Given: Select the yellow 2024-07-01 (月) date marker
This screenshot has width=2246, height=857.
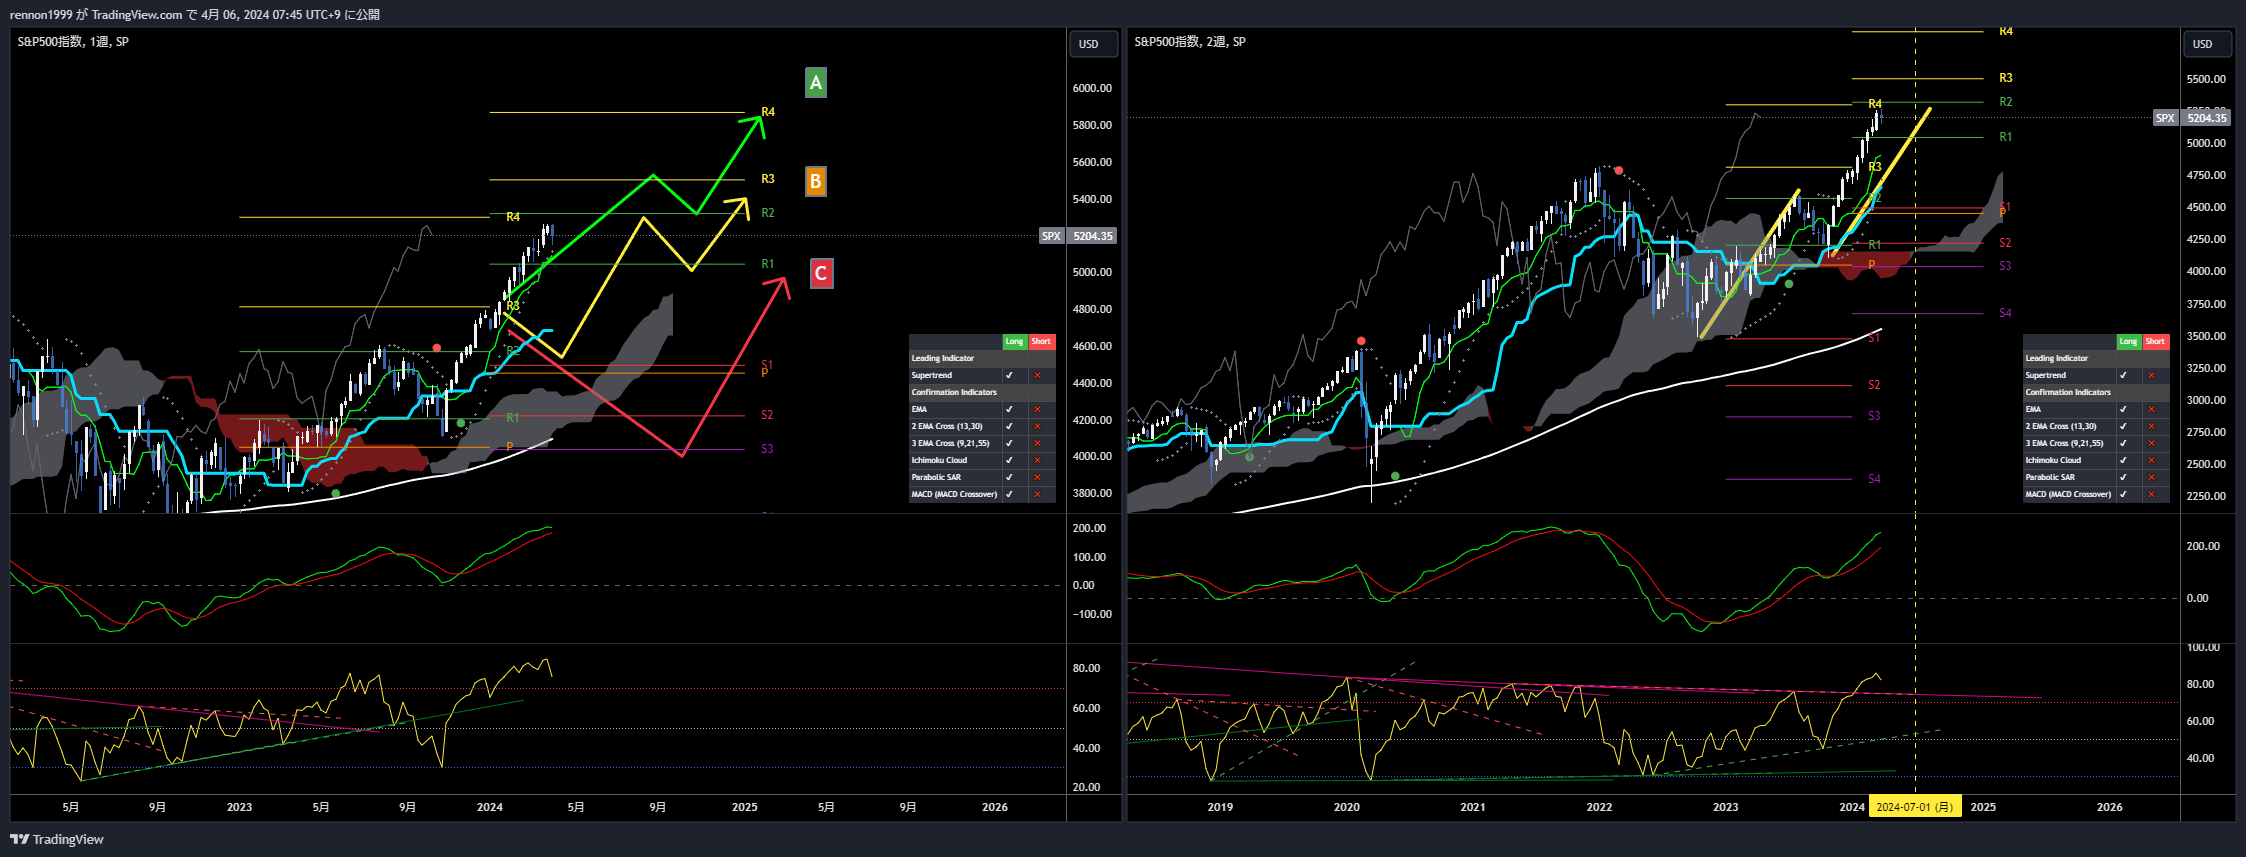Looking at the screenshot, I should click(x=1915, y=807).
